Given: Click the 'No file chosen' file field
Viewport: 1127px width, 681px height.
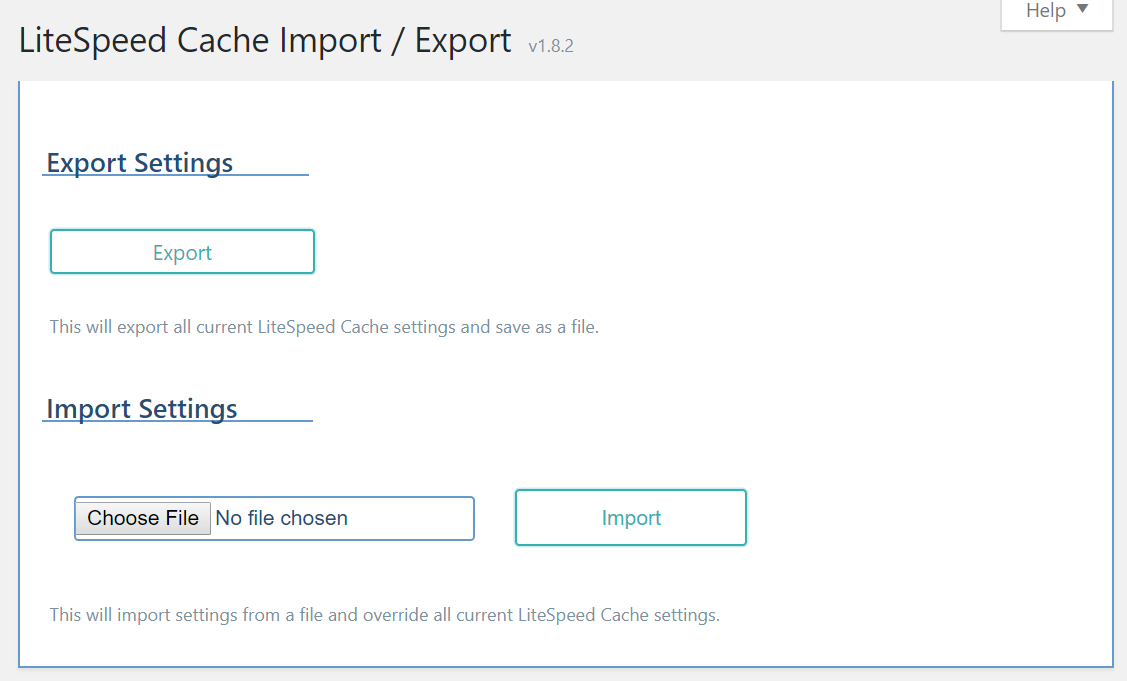Looking at the screenshot, I should [x=275, y=518].
